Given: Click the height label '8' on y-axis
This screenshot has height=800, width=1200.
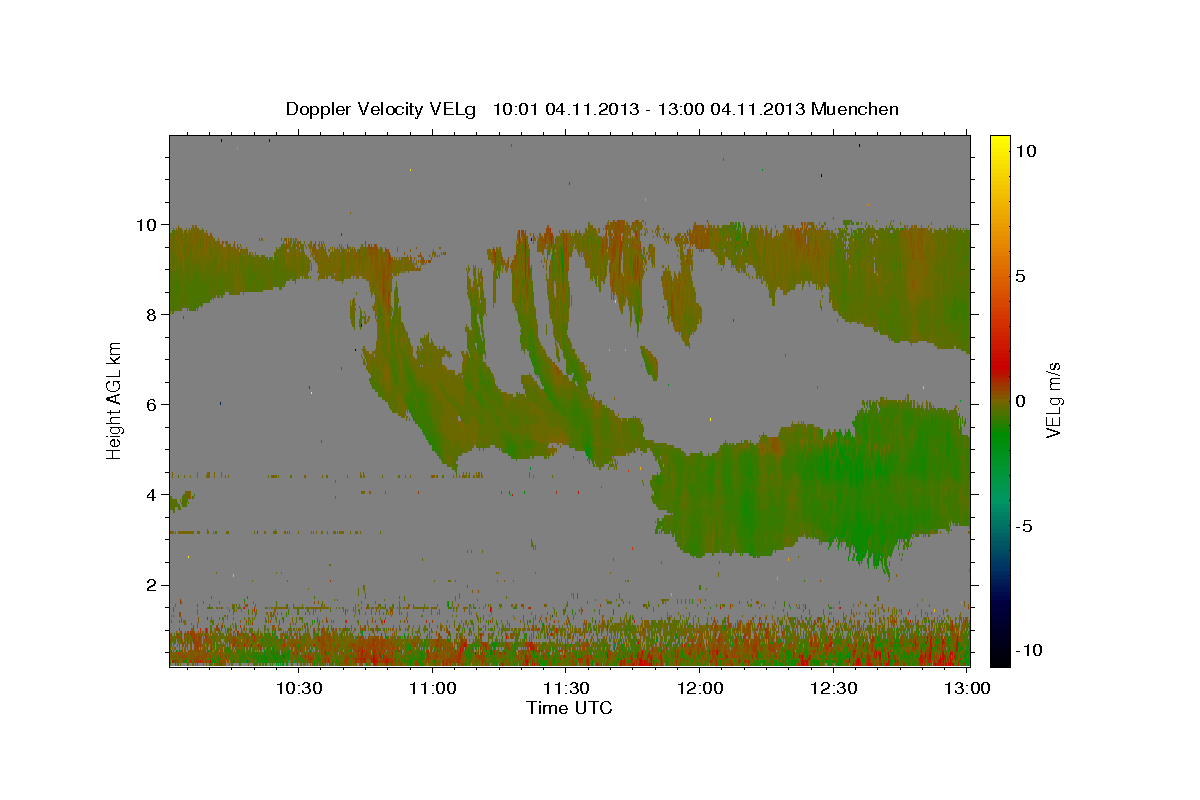Looking at the screenshot, I should tap(152, 314).
